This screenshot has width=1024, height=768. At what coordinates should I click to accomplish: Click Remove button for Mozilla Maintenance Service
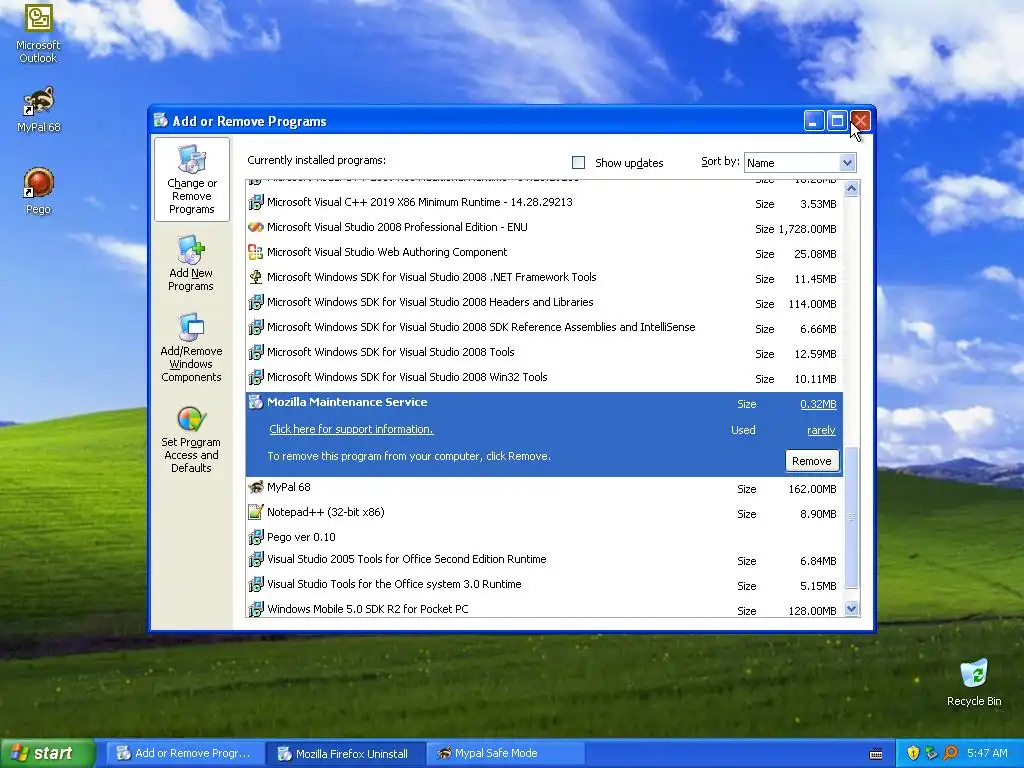coord(812,461)
